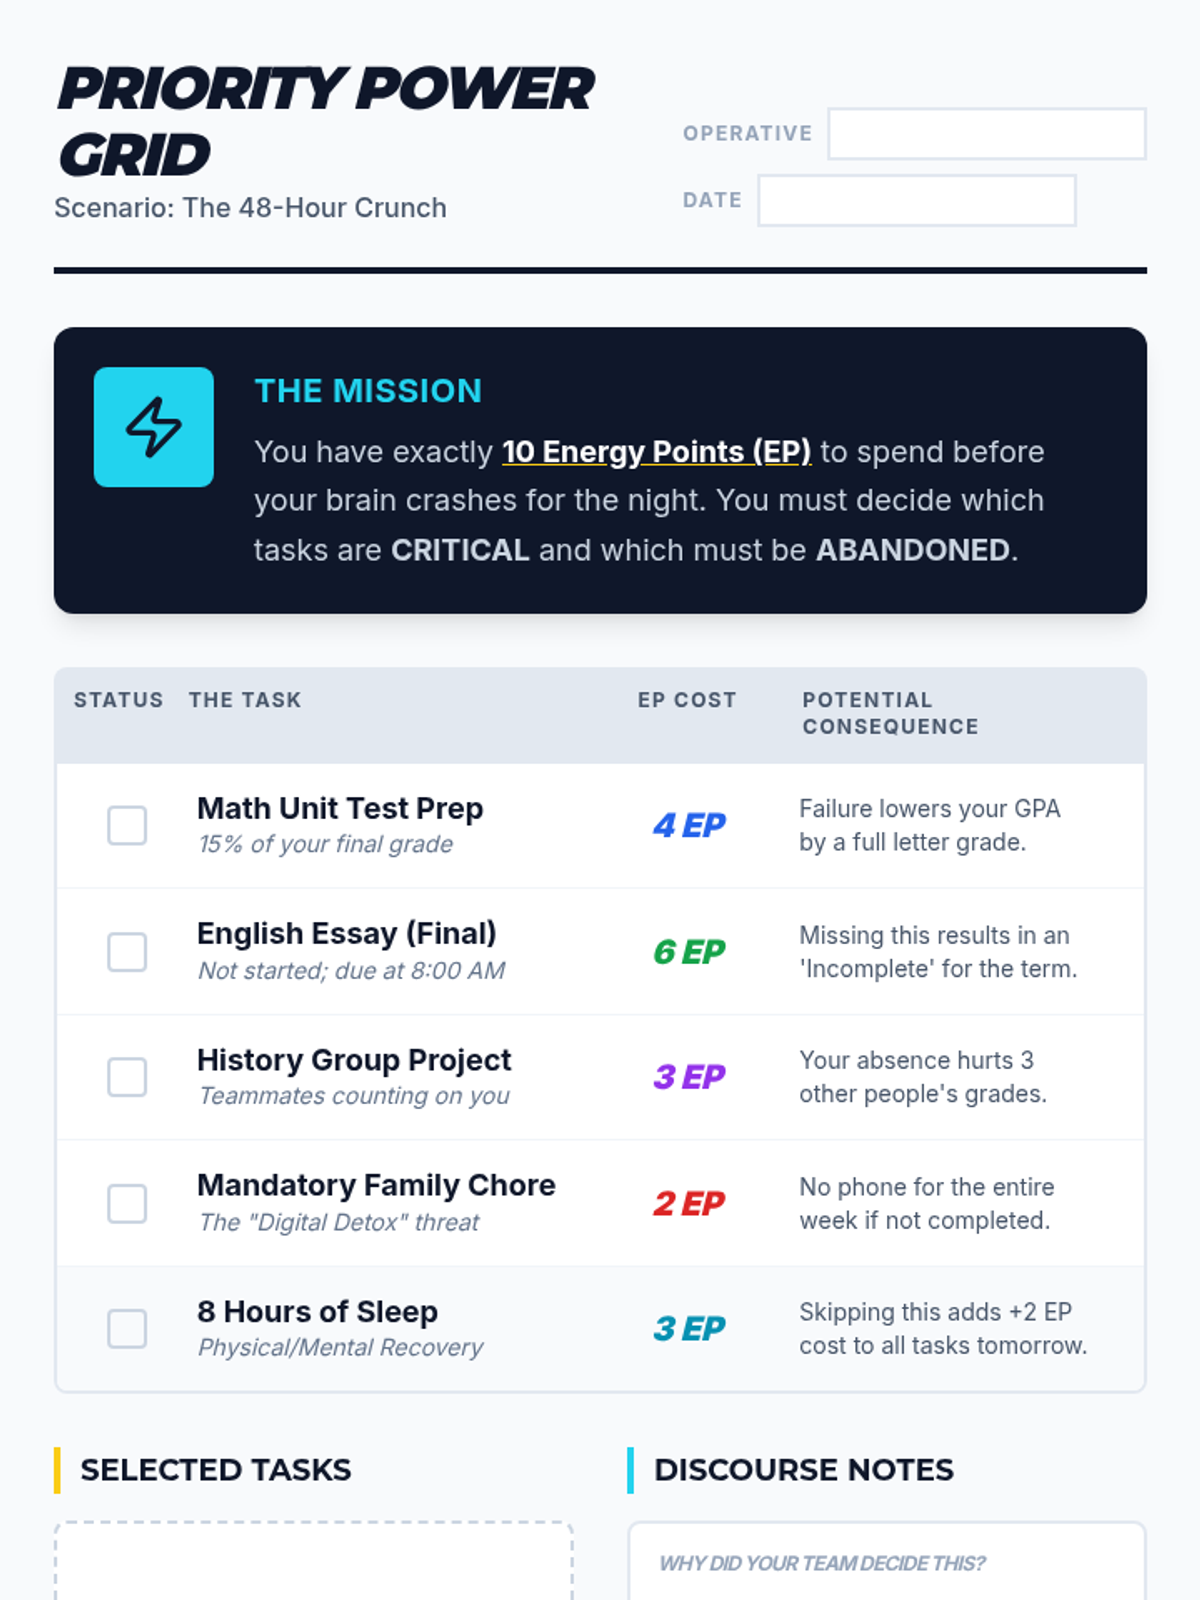The image size is (1200, 1600).
Task: Click the green 6 EP cost label
Action: point(689,952)
